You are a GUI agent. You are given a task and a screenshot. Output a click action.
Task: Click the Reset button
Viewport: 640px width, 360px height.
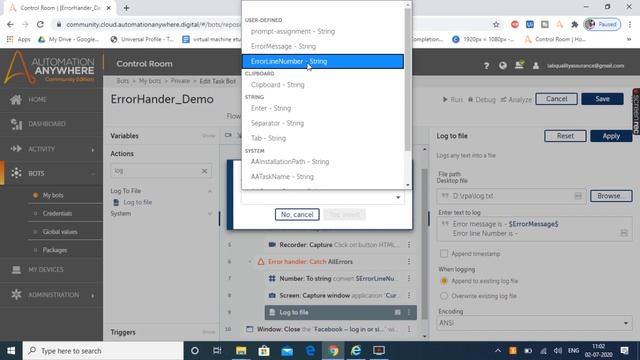tap(565, 136)
